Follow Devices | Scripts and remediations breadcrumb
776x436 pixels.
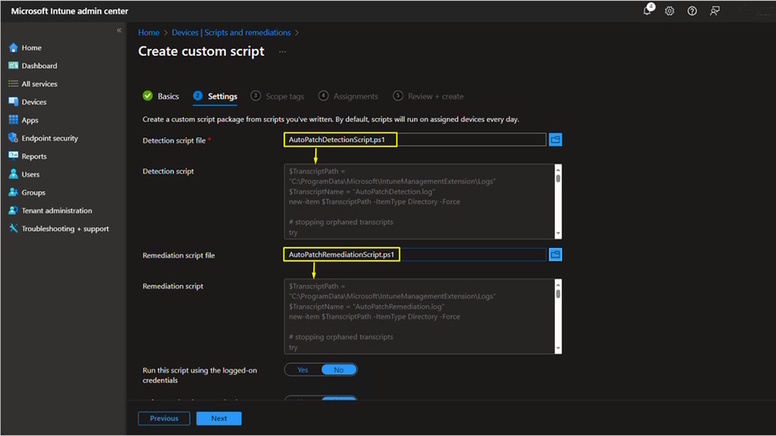pos(231,32)
